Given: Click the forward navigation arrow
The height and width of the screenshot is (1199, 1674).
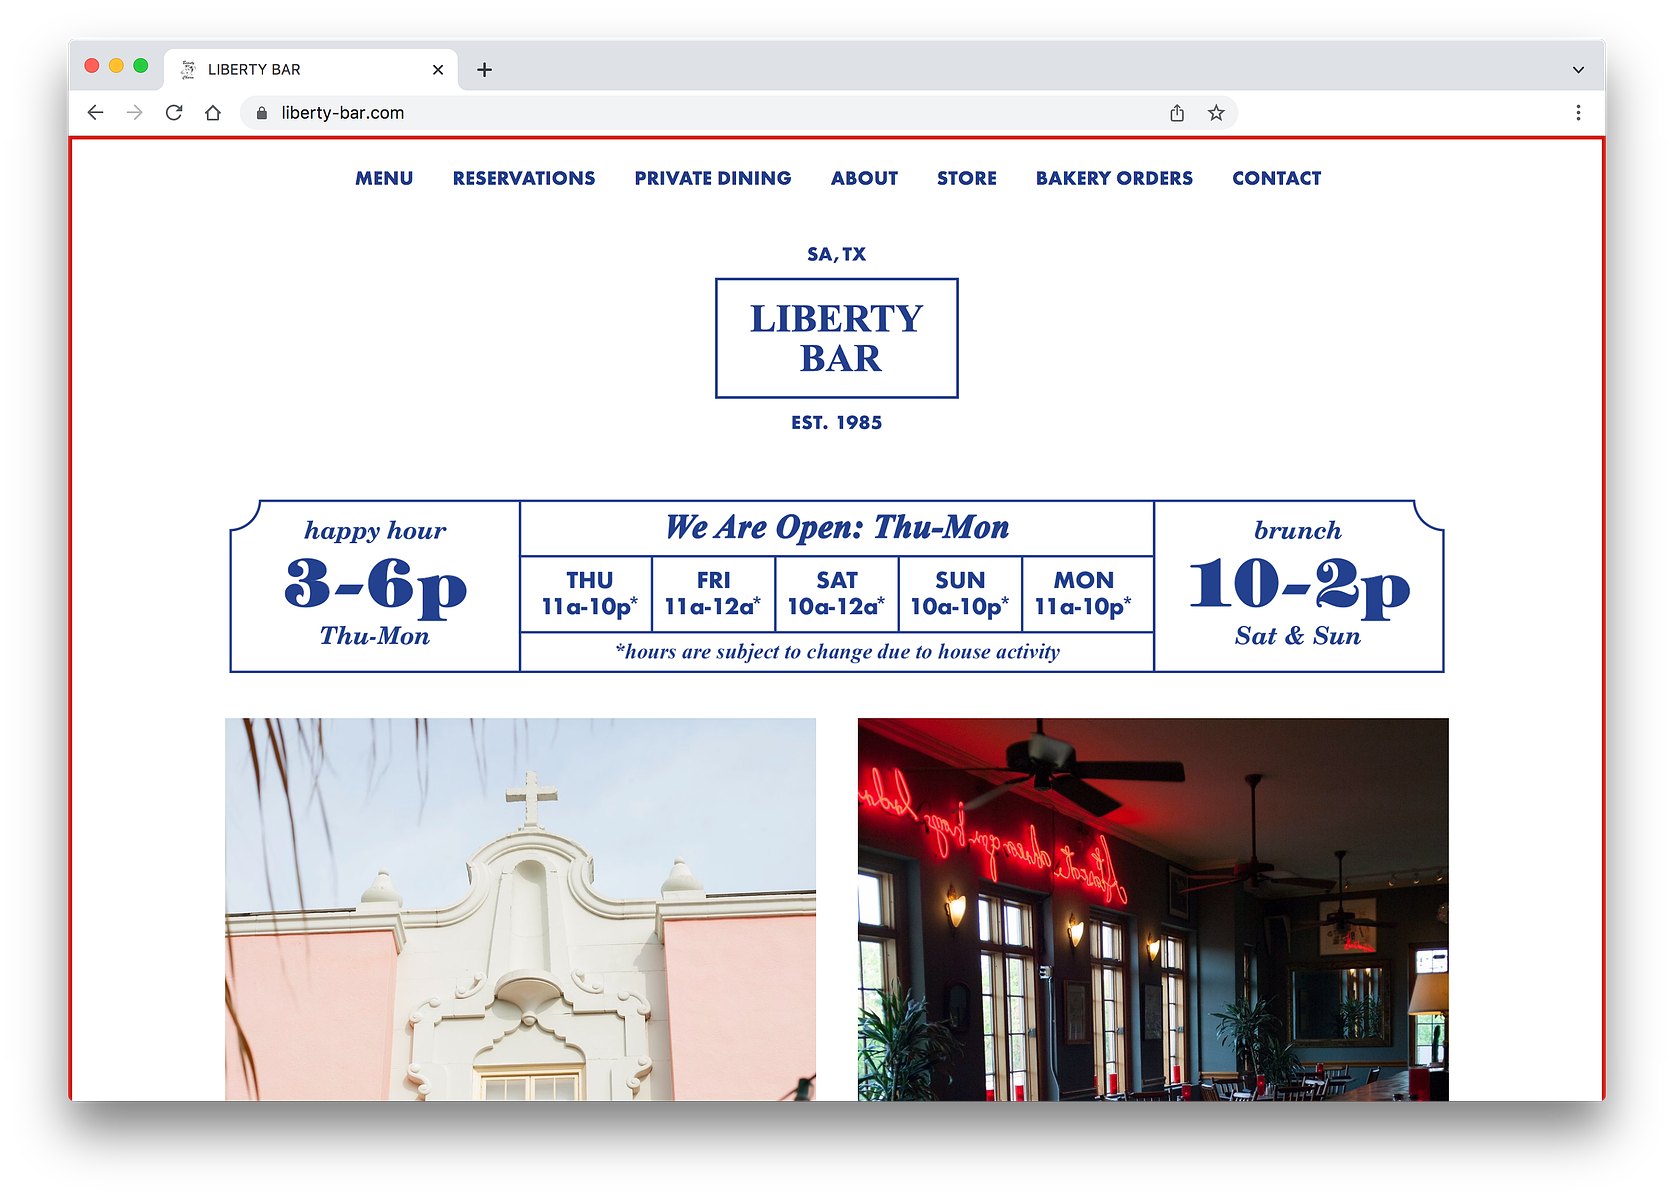Looking at the screenshot, I should click(x=134, y=113).
